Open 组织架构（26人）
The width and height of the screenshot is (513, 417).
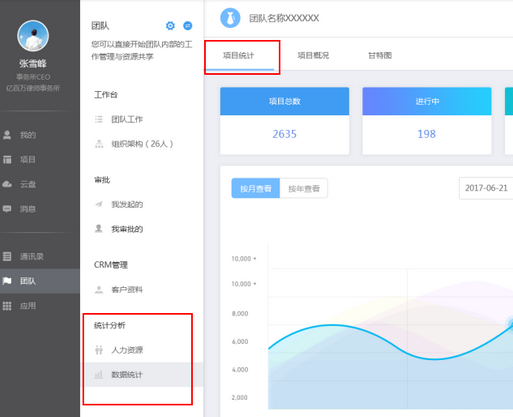[142, 144]
